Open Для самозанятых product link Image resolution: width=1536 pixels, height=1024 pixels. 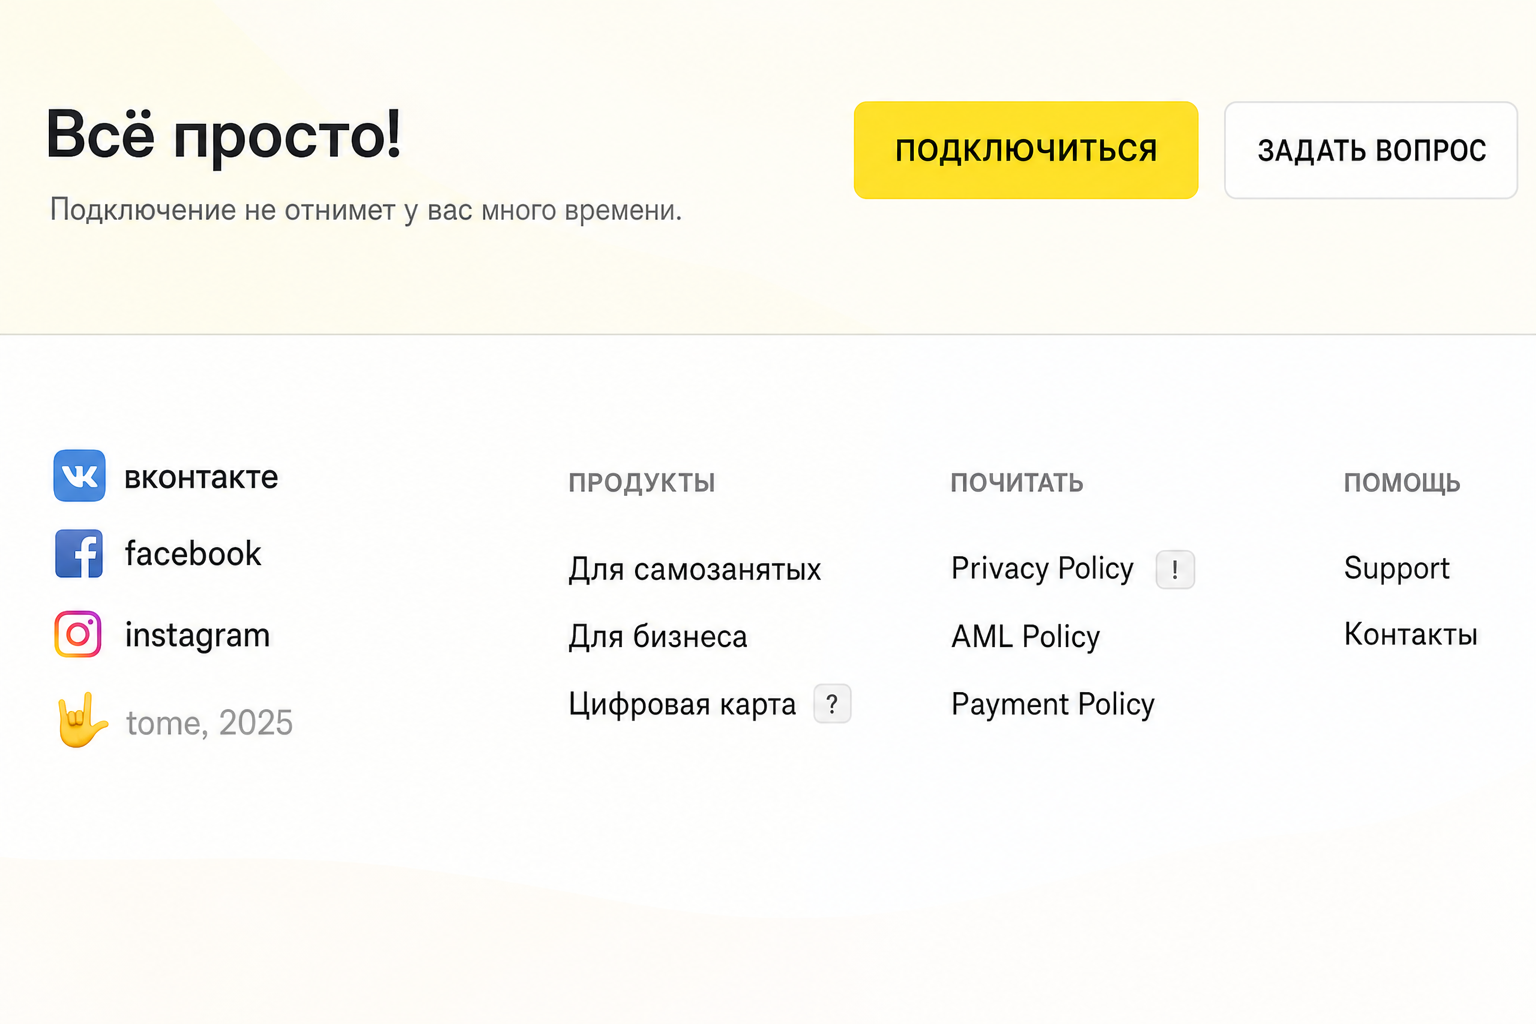[x=695, y=569]
